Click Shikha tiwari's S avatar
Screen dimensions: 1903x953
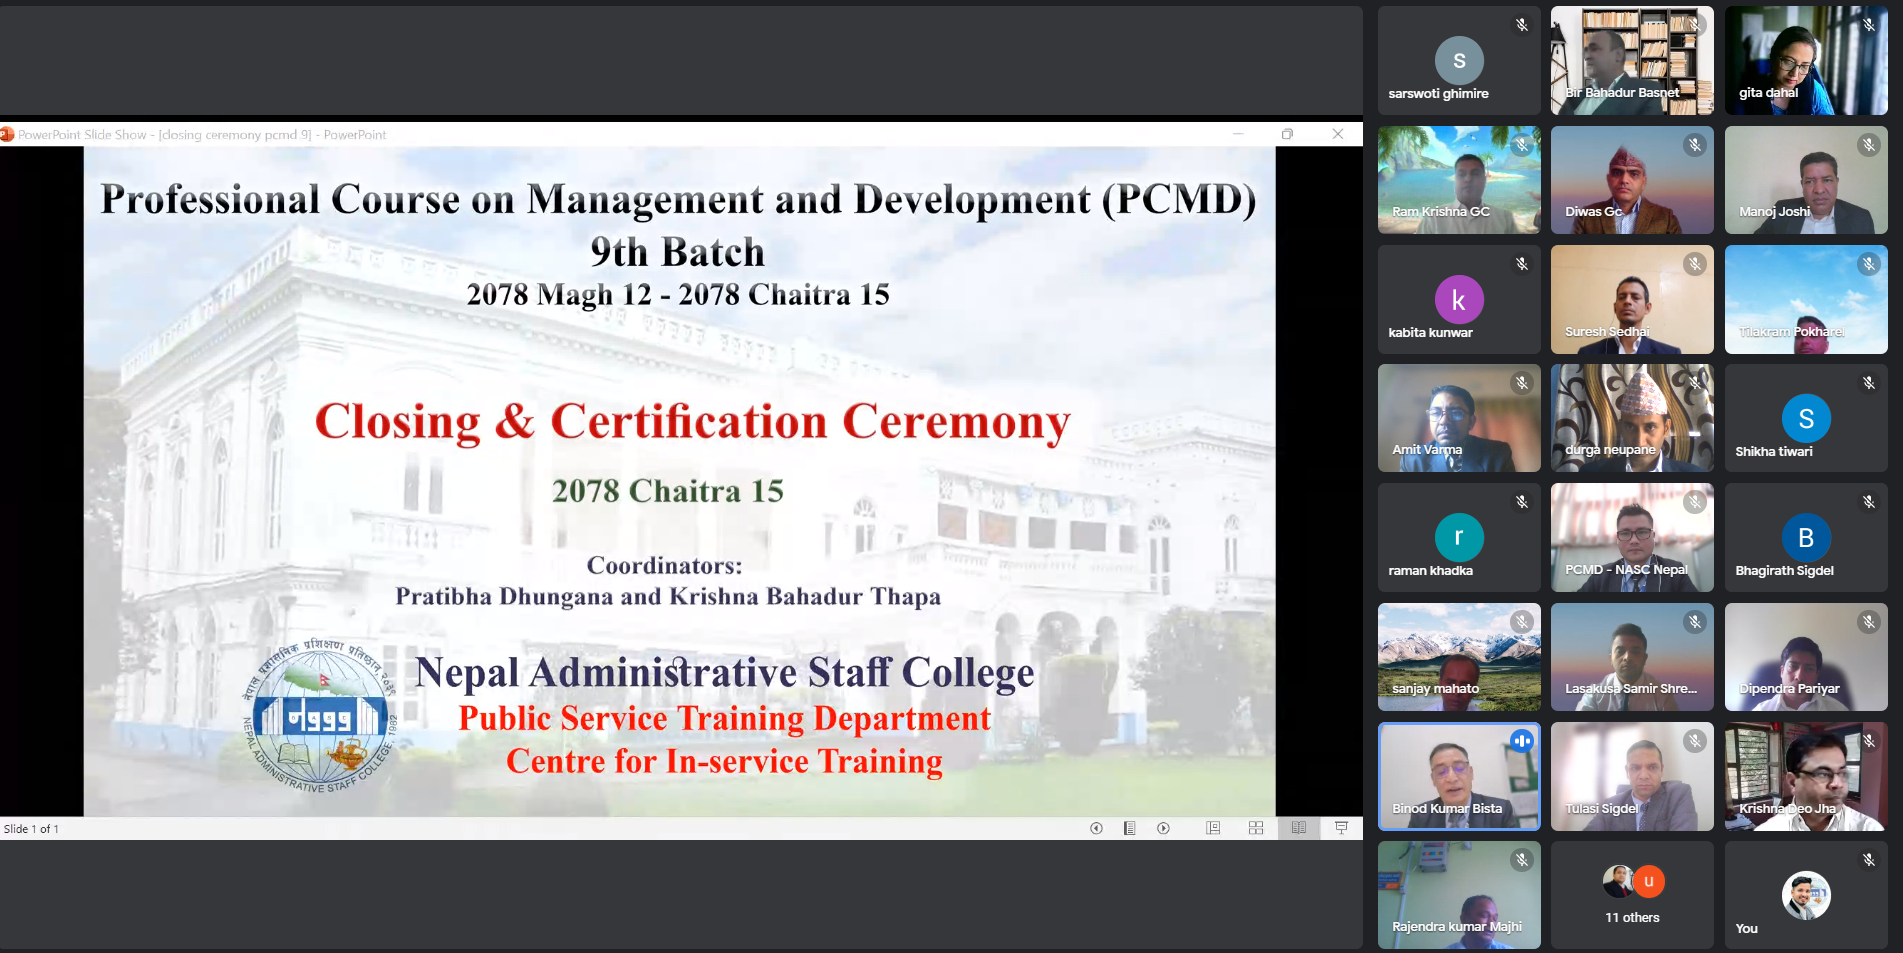pyautogui.click(x=1806, y=418)
